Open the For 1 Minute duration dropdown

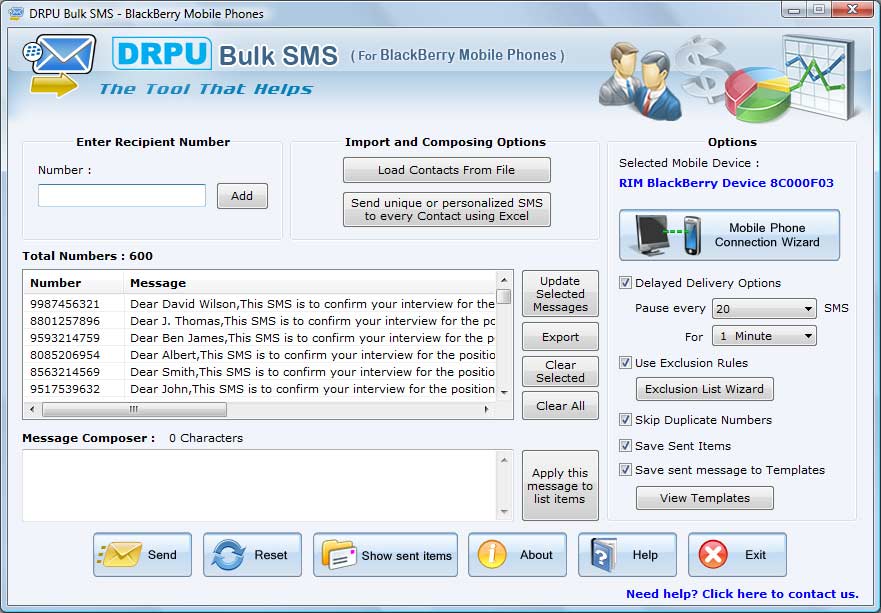tap(764, 336)
